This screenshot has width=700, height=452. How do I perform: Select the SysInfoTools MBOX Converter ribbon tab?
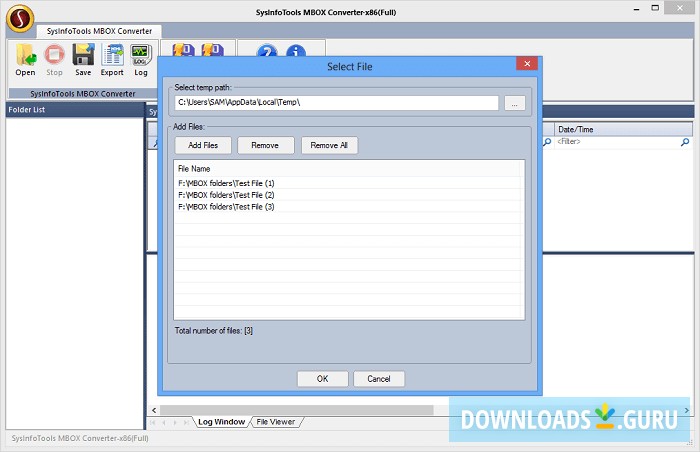pyautogui.click(x=99, y=31)
